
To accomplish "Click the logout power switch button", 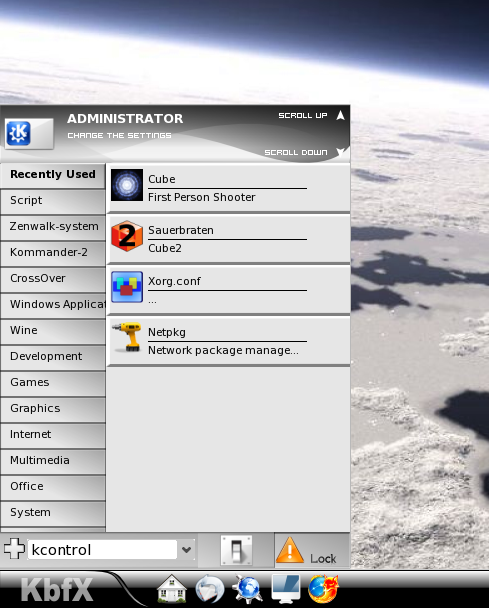I will click(x=236, y=550).
